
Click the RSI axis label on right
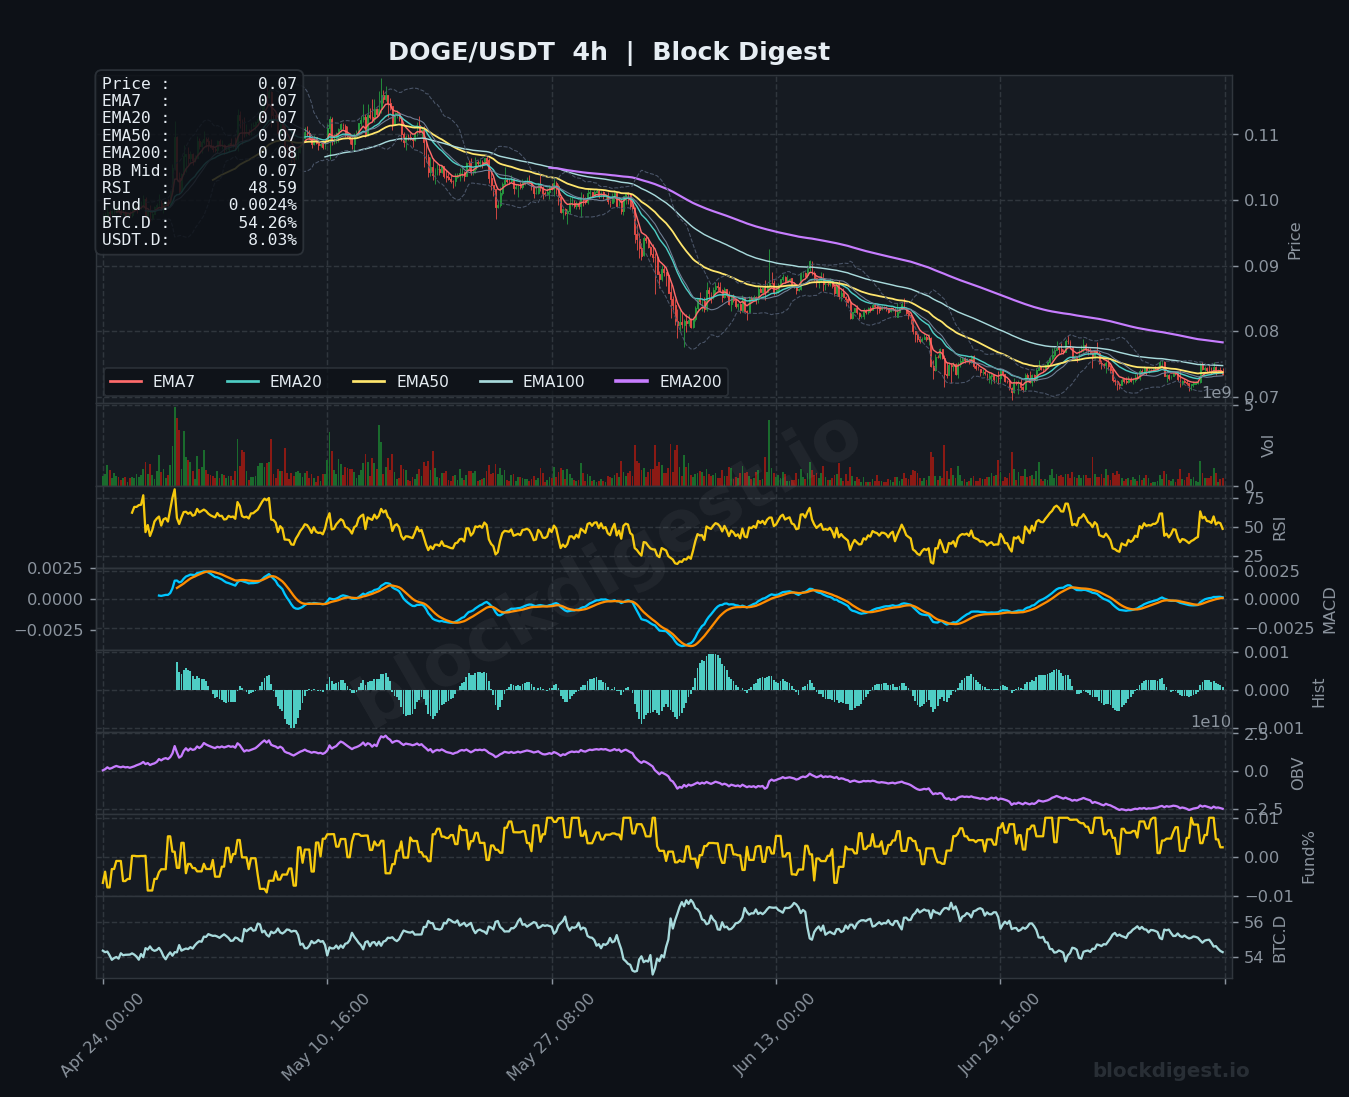[x=1279, y=529]
